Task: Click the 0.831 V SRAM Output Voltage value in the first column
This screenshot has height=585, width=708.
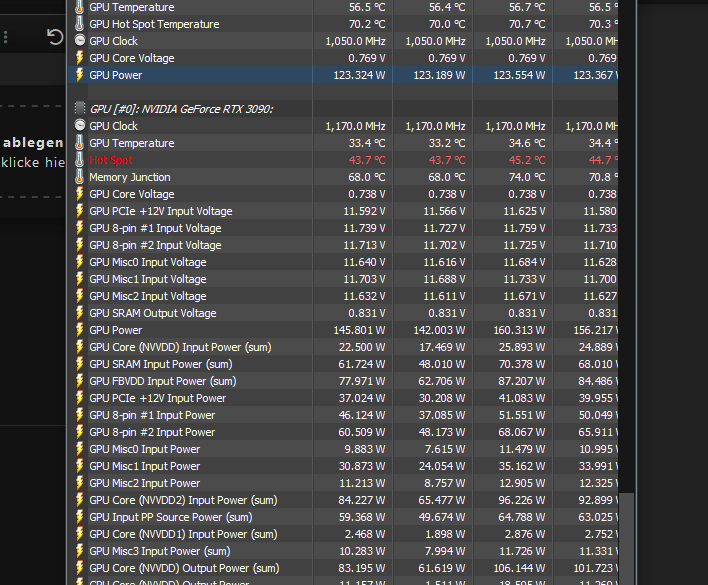Action: (x=367, y=313)
